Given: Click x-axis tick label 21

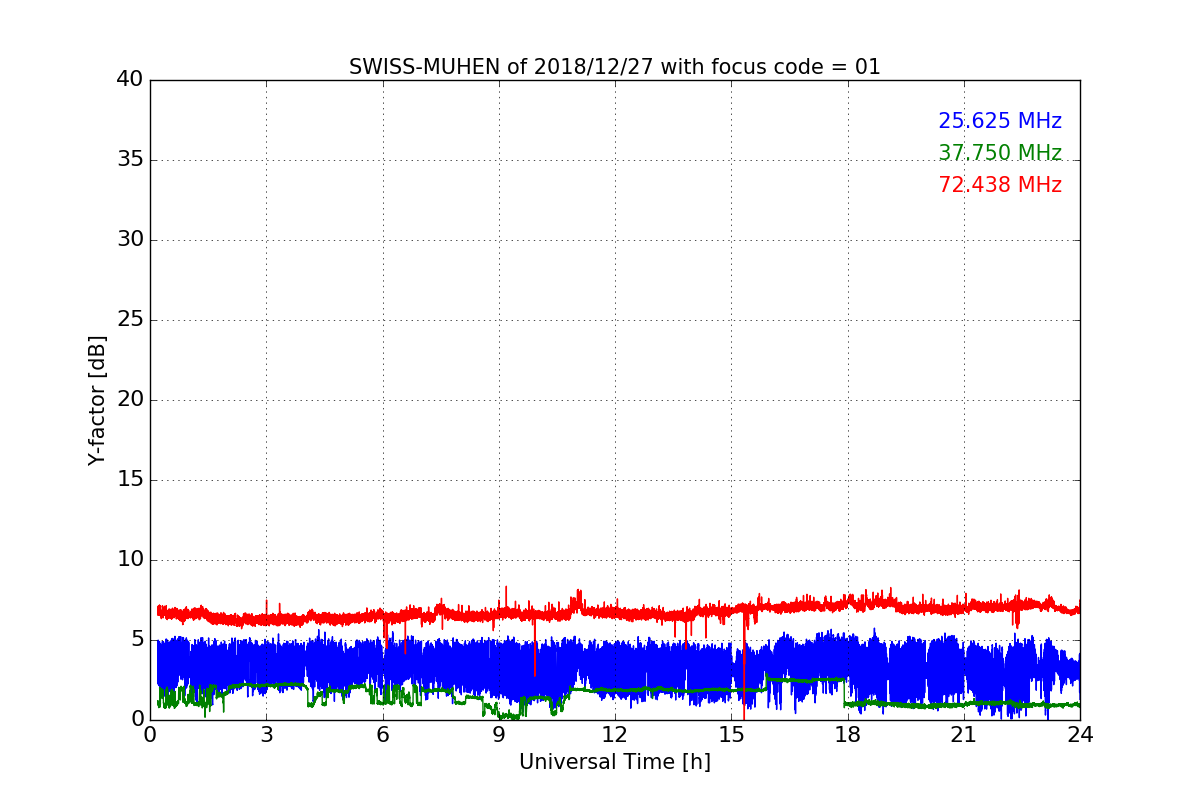Looking at the screenshot, I should point(963,735).
